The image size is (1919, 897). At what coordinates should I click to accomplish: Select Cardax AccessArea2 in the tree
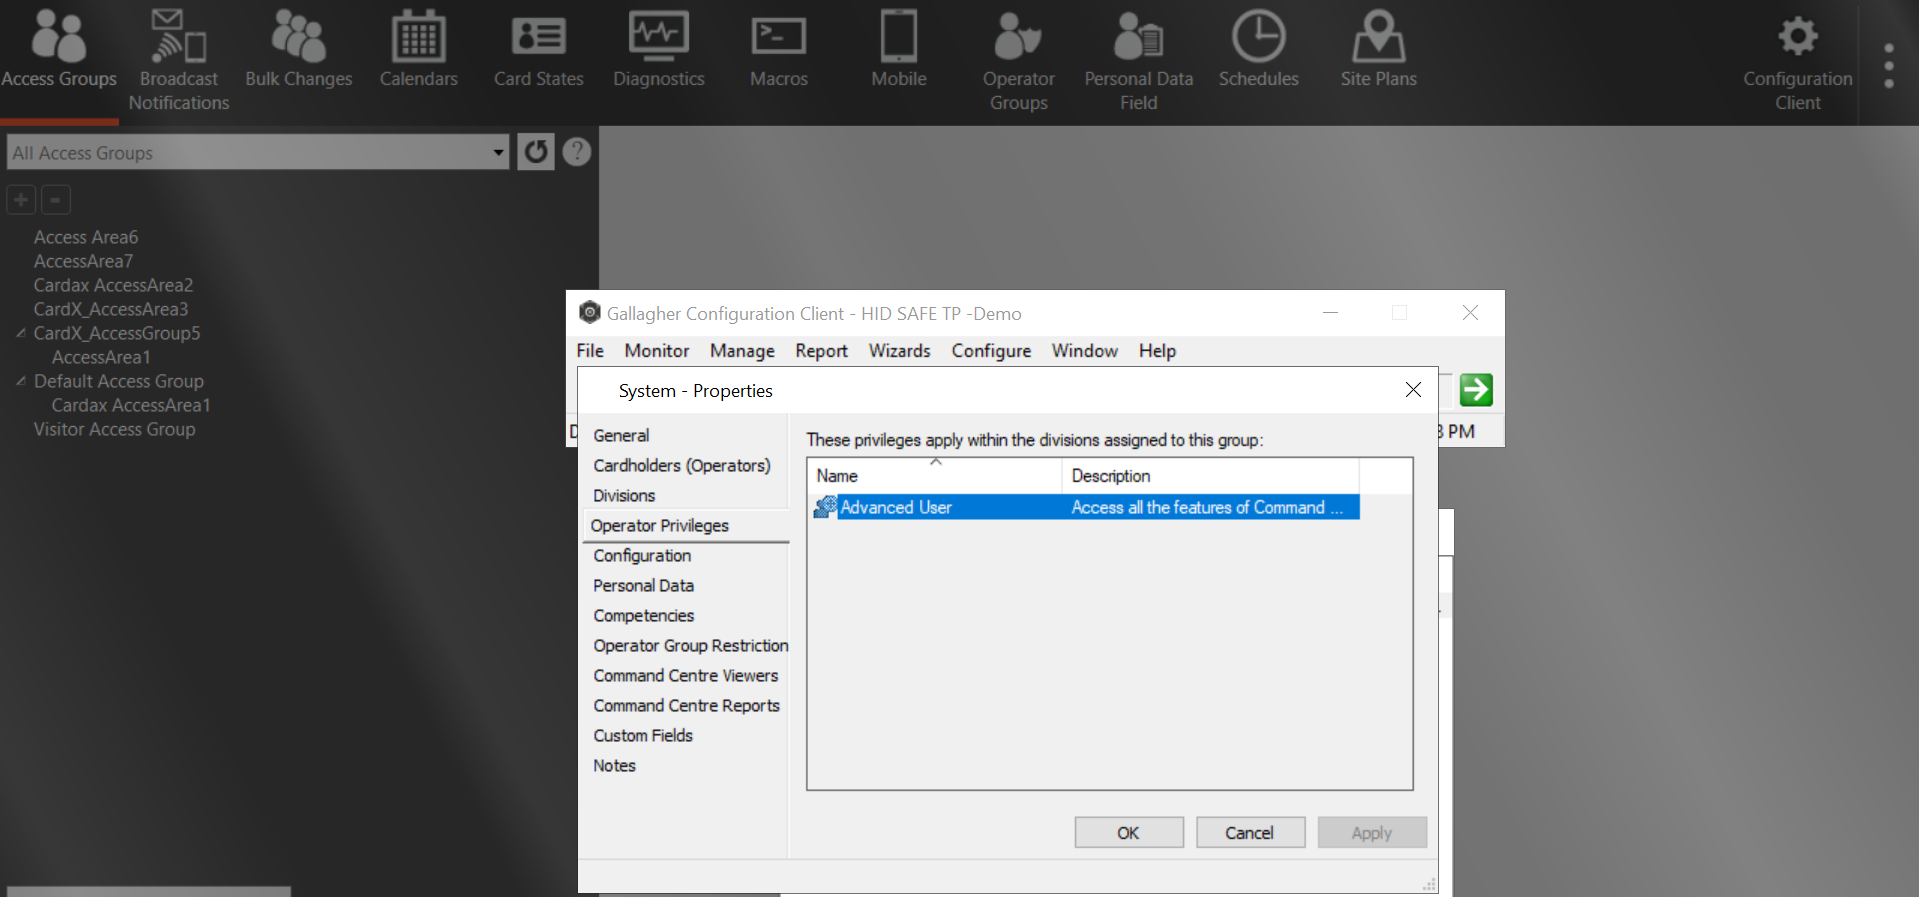click(113, 285)
